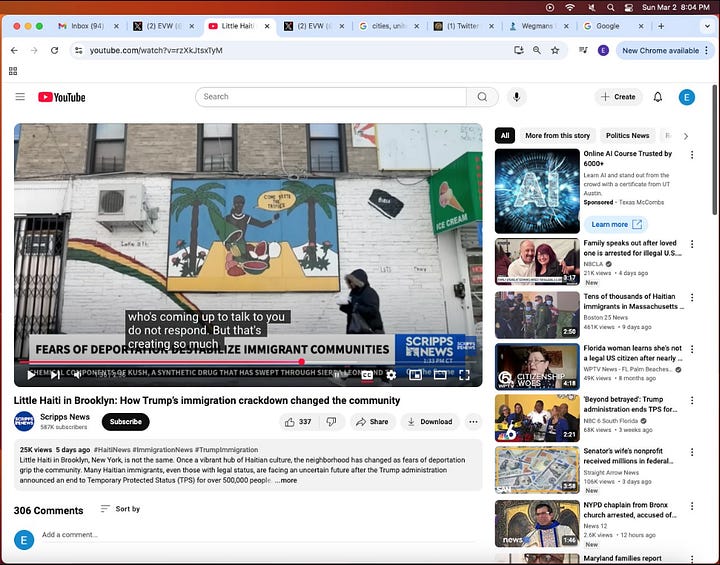The height and width of the screenshot is (565, 720).
Task: Click the red progress bar scrubber
Action: [x=302, y=362]
